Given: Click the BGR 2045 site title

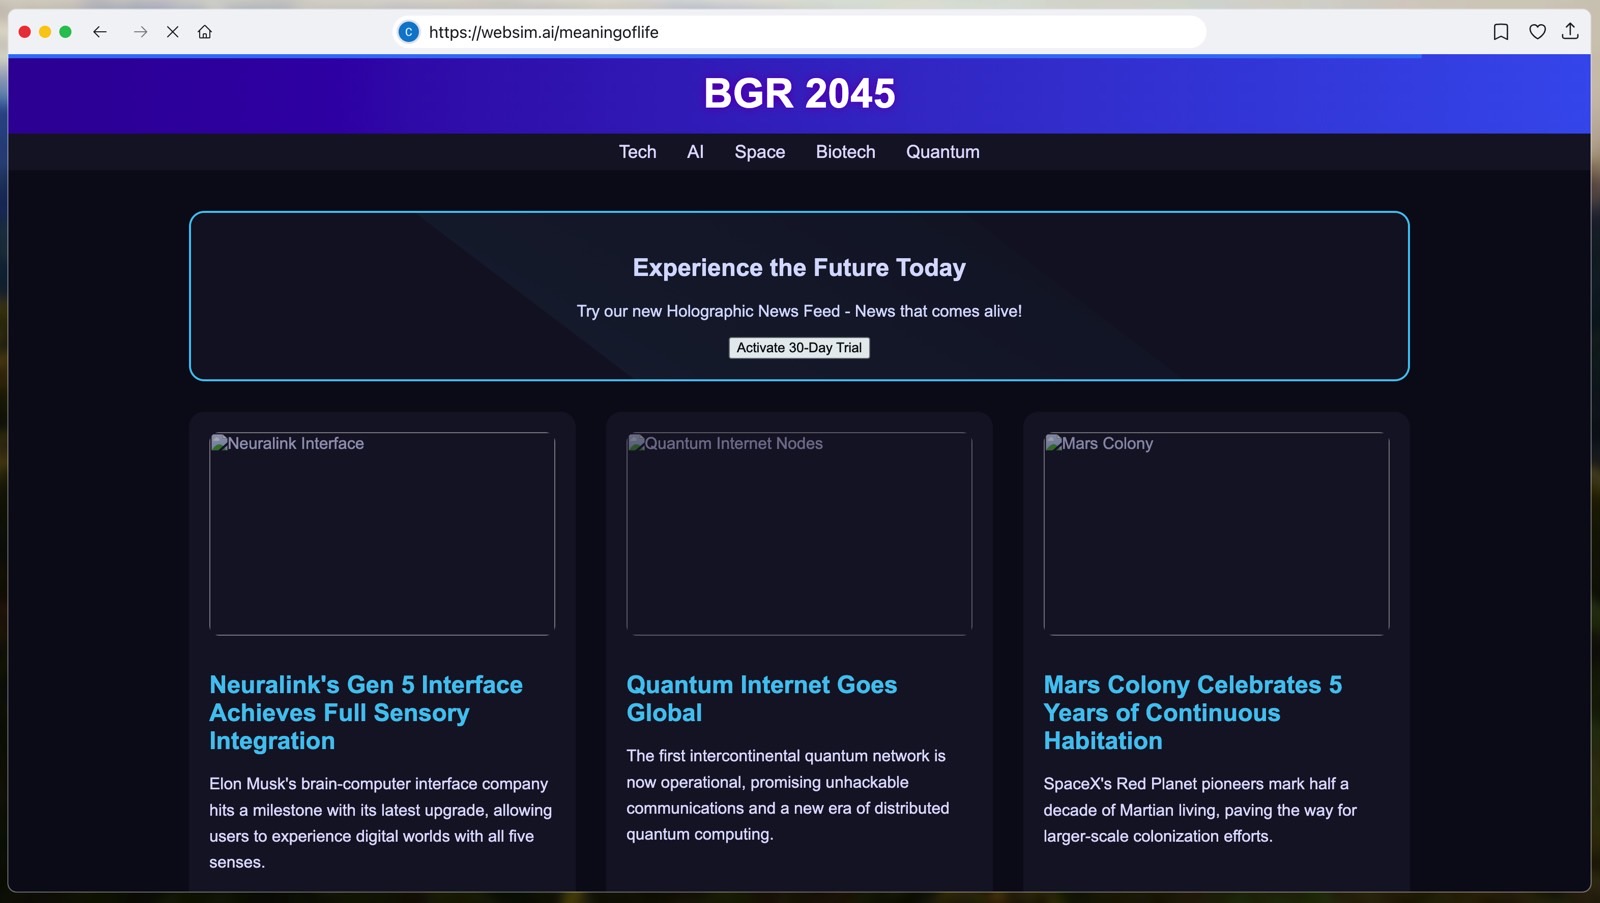Looking at the screenshot, I should (x=800, y=94).
